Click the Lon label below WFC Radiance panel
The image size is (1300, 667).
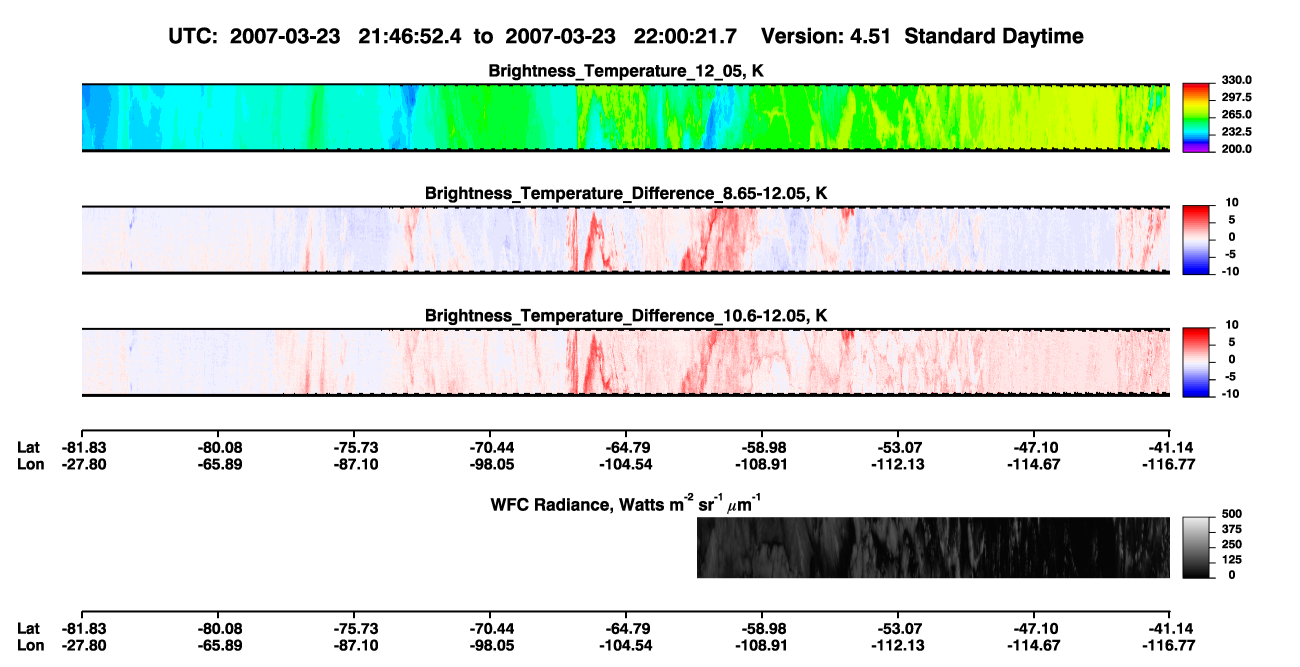click(x=31, y=645)
